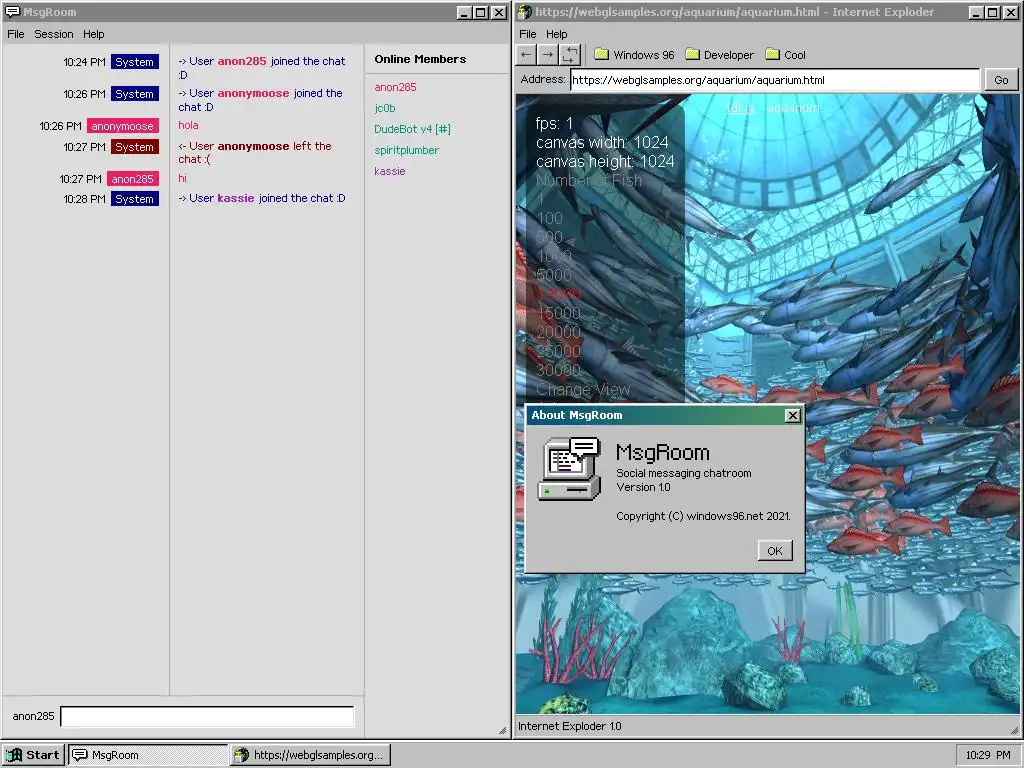Set number of fish to 100
1024x768 pixels.
click(549, 218)
